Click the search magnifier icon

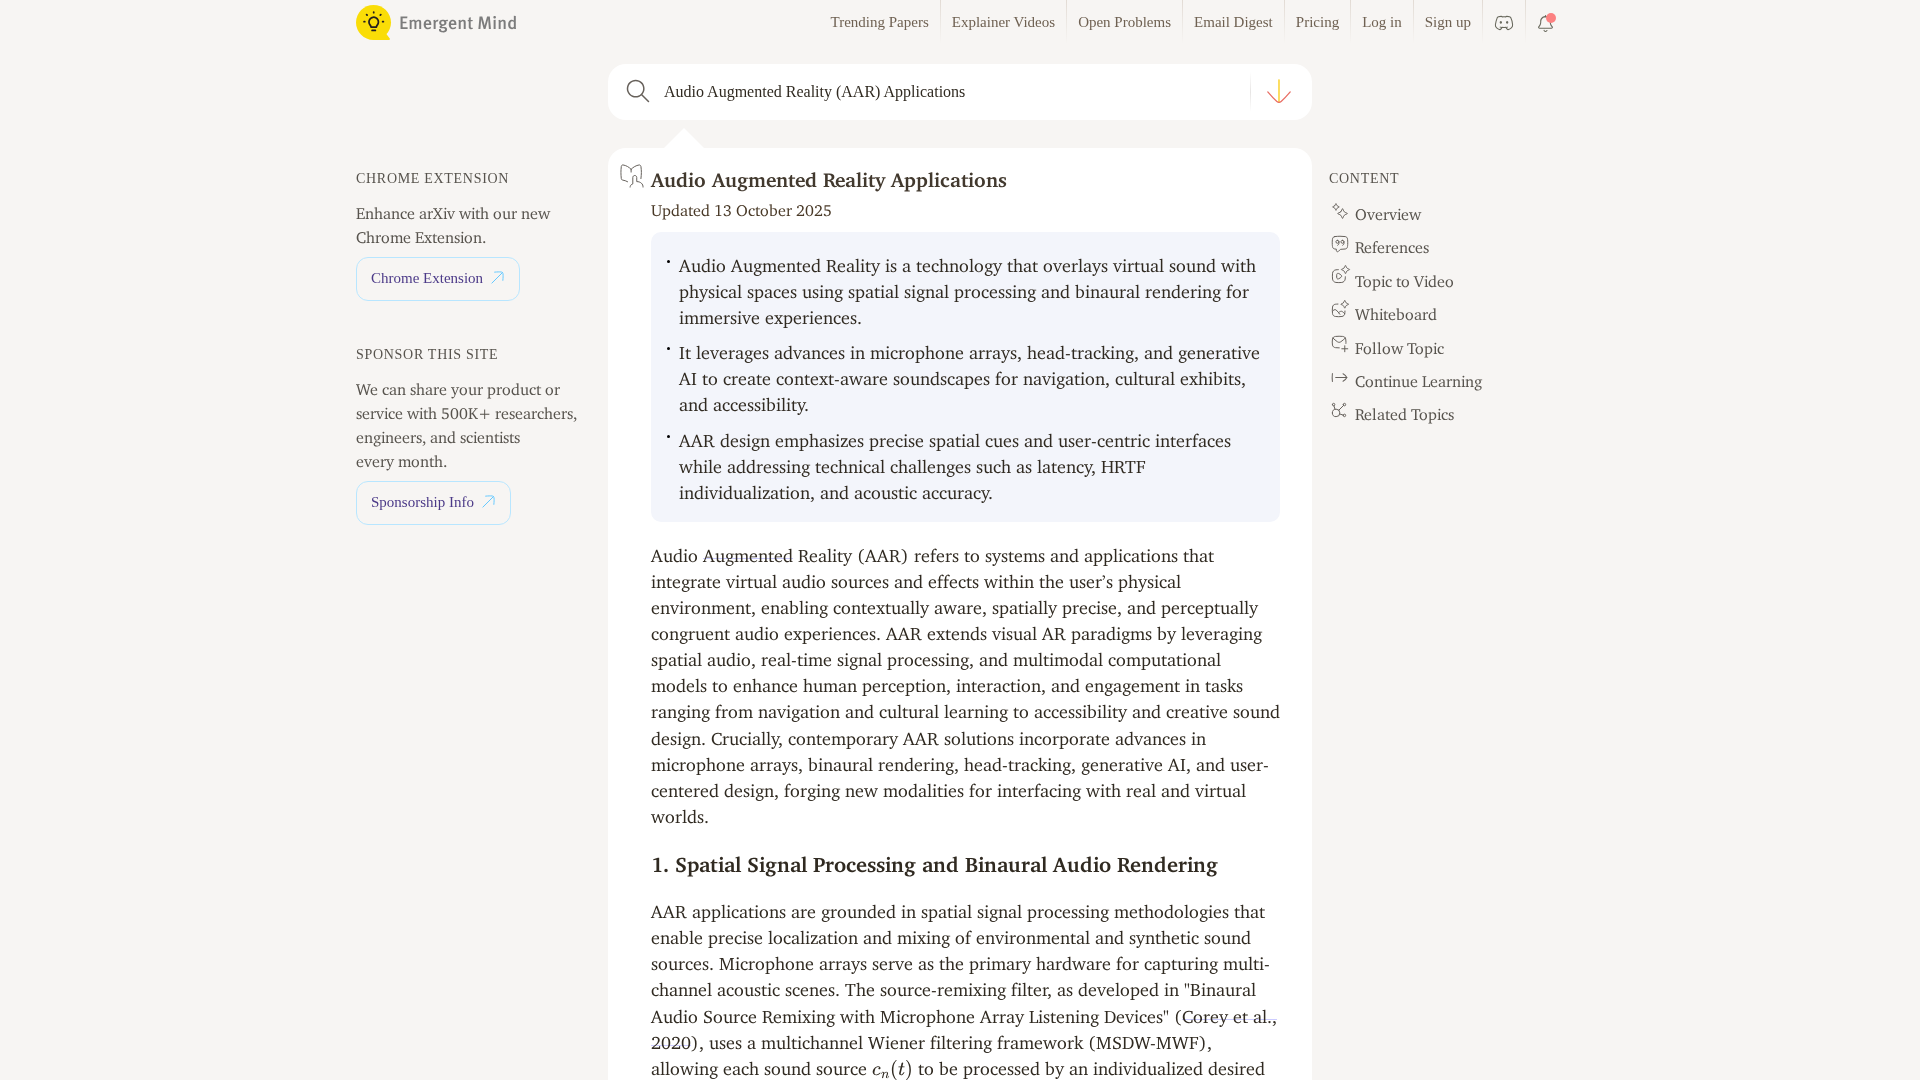[638, 92]
